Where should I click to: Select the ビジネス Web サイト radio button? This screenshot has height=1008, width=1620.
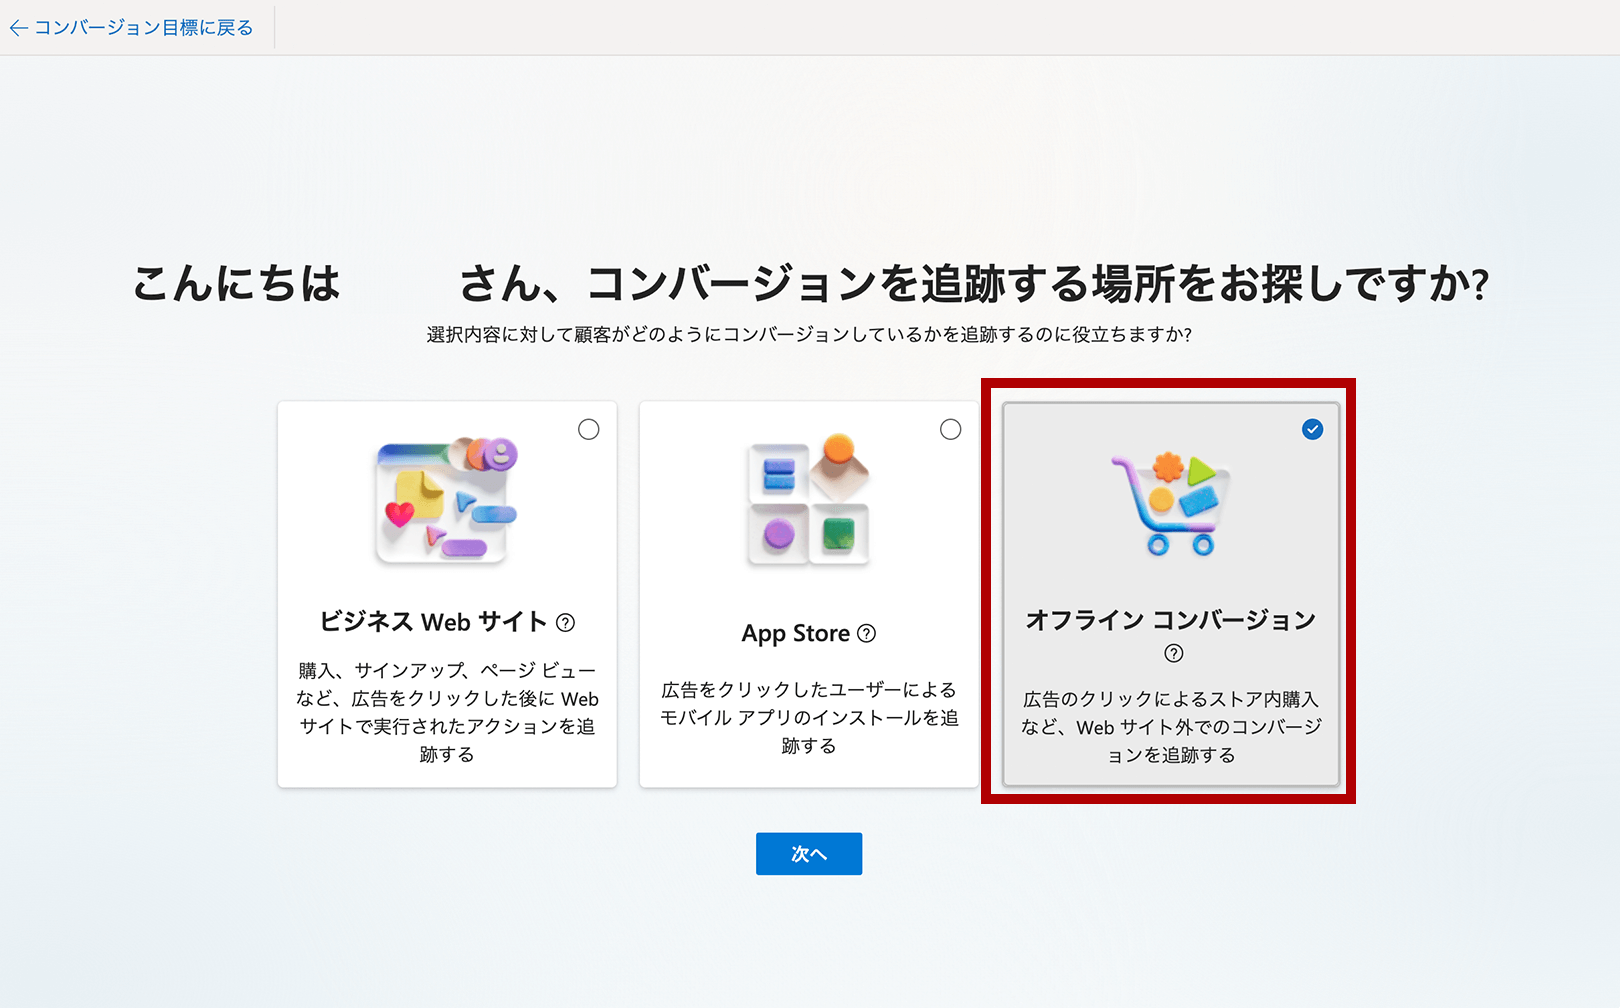pos(589,429)
